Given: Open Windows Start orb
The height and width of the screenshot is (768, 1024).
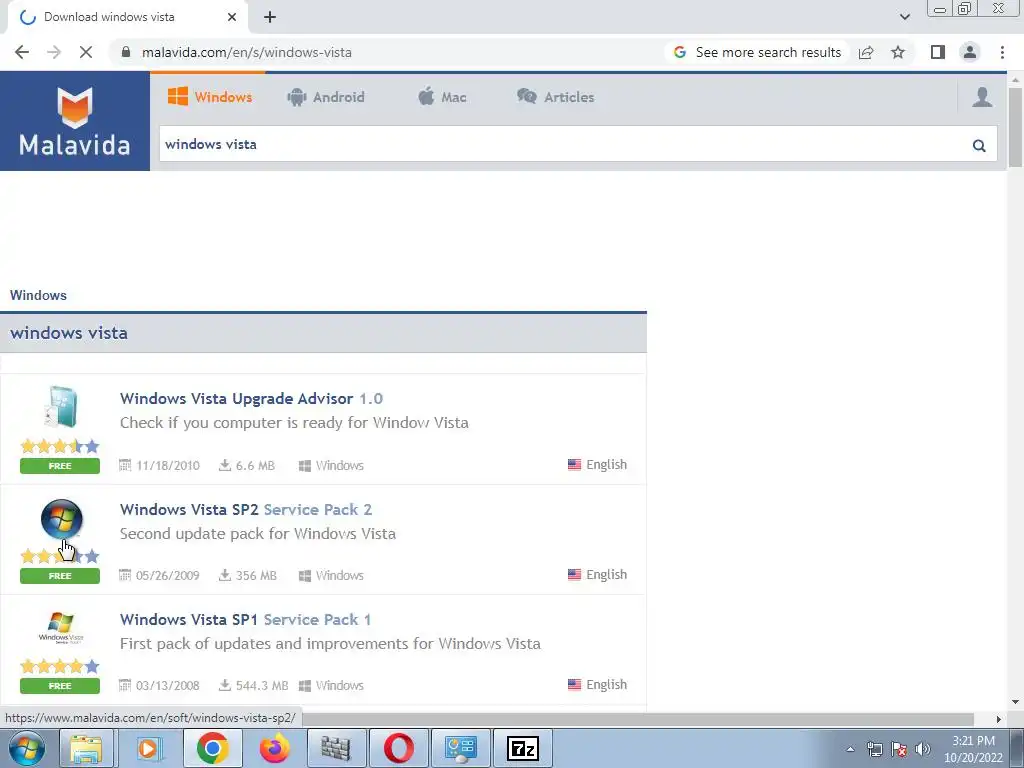Looking at the screenshot, I should click(26, 748).
